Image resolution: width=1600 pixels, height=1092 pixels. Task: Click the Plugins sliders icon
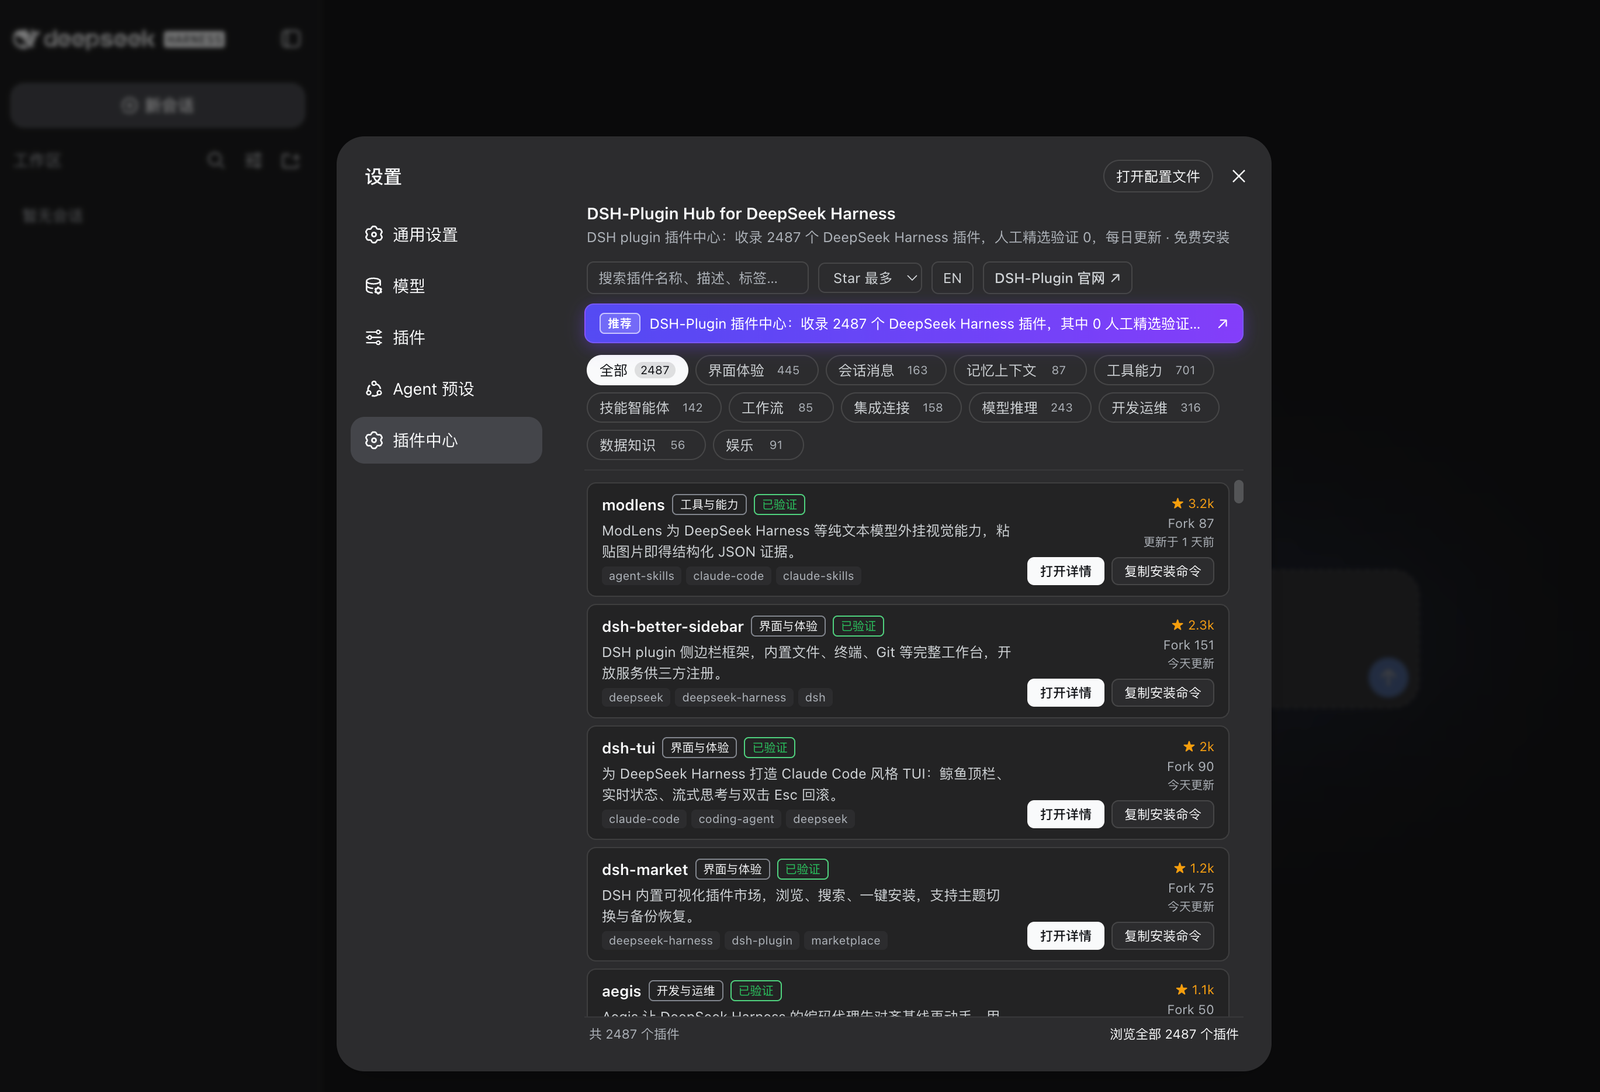click(374, 338)
